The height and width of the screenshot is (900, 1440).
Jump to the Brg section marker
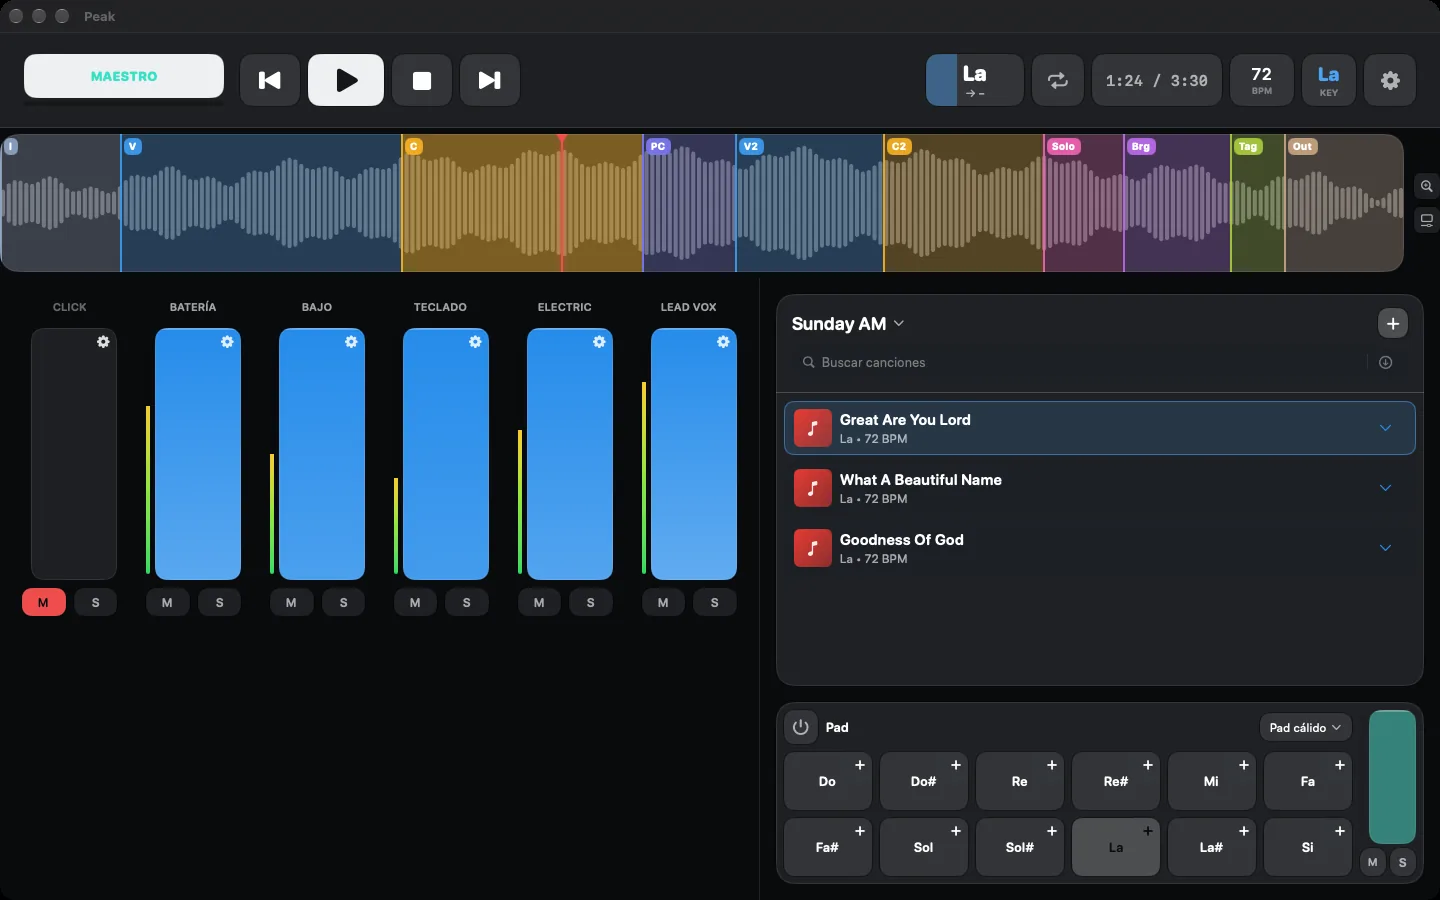(x=1141, y=146)
